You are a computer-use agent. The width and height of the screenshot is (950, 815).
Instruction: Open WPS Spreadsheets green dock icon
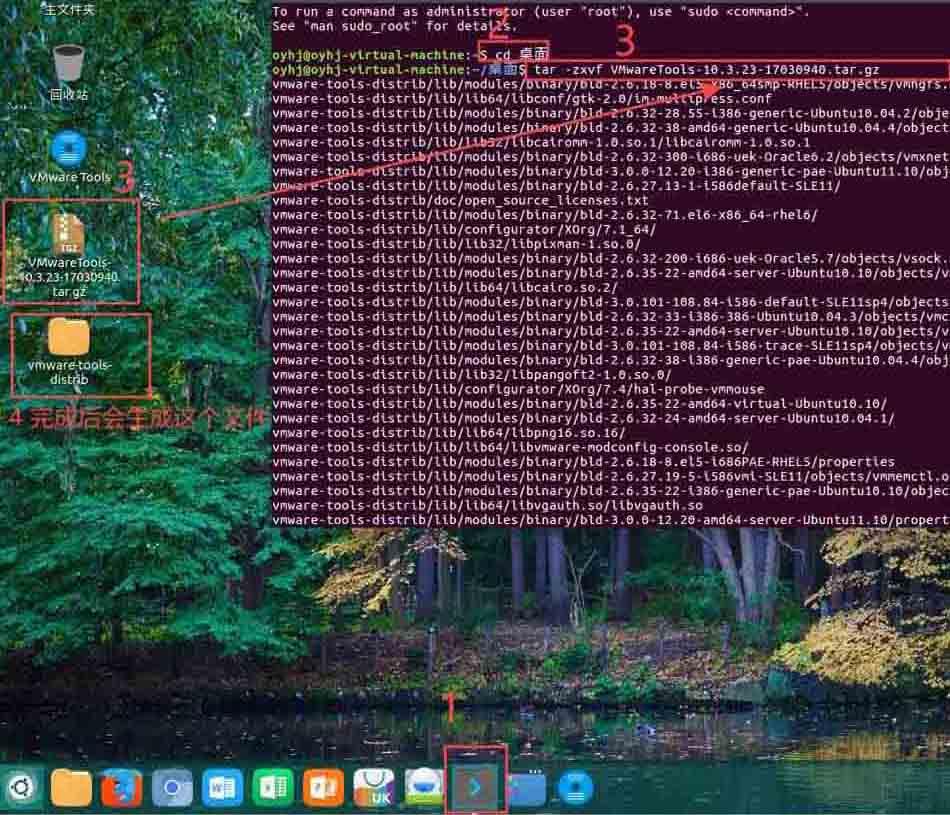[x=273, y=788]
